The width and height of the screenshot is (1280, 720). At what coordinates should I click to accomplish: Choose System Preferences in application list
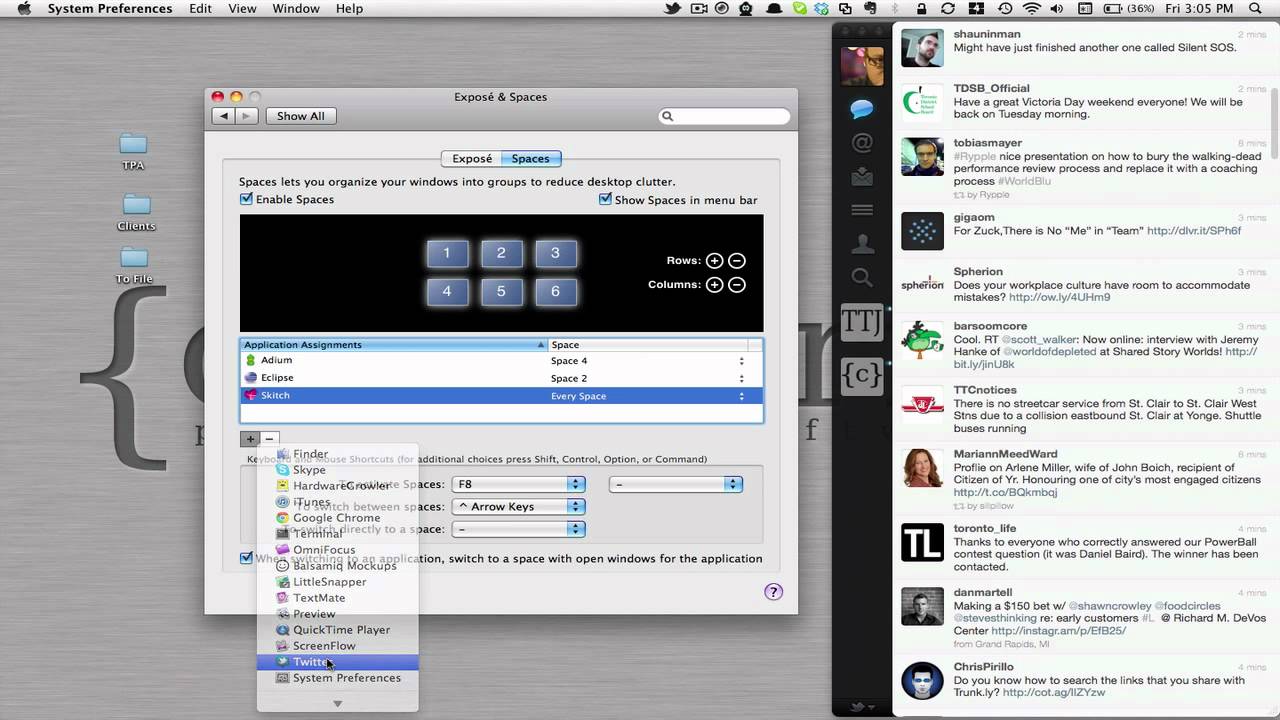(x=337, y=678)
